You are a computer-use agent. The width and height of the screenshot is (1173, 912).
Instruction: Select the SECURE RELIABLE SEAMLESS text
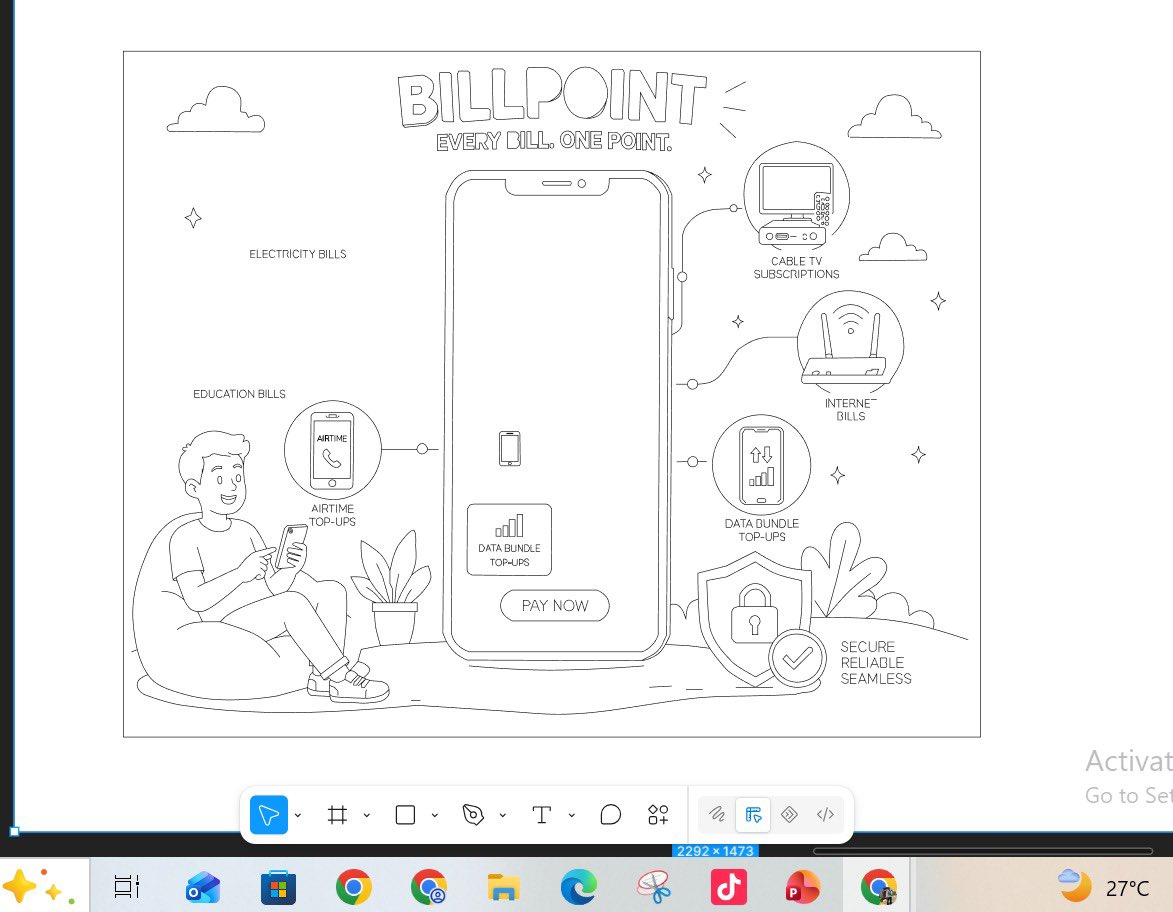tap(875, 663)
